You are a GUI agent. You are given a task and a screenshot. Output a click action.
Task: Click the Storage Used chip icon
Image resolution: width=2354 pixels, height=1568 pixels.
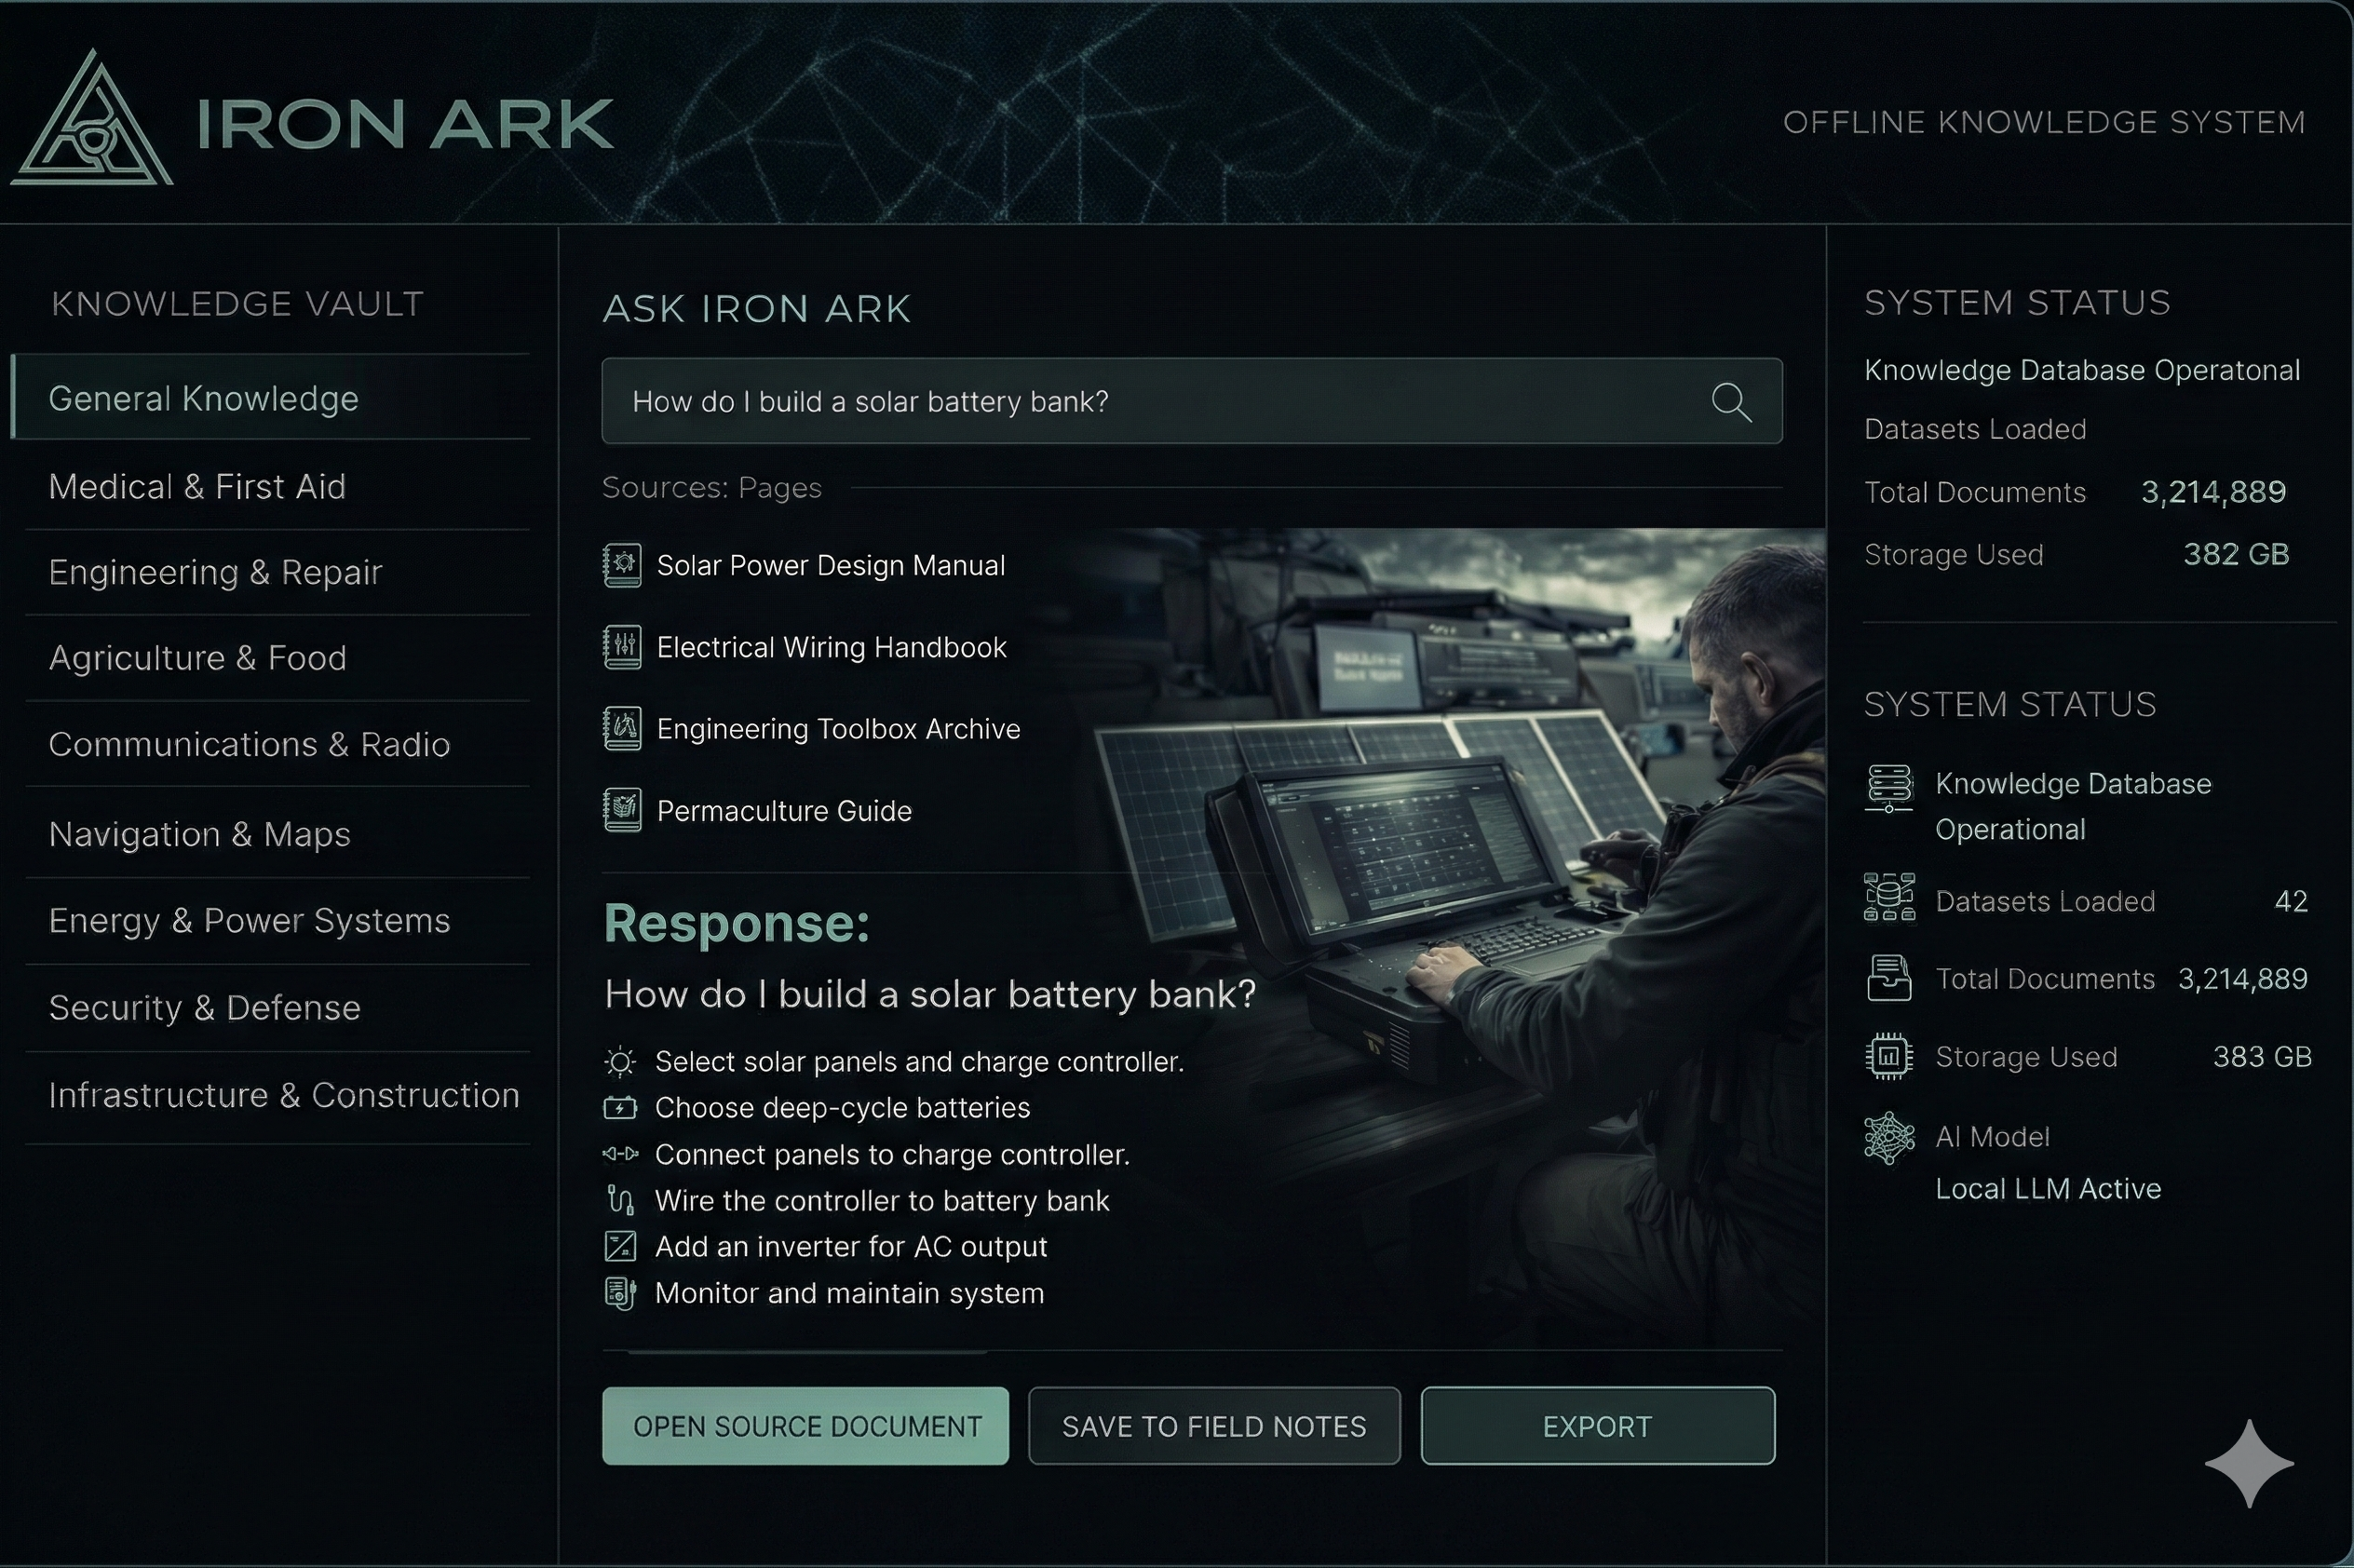[1889, 1056]
